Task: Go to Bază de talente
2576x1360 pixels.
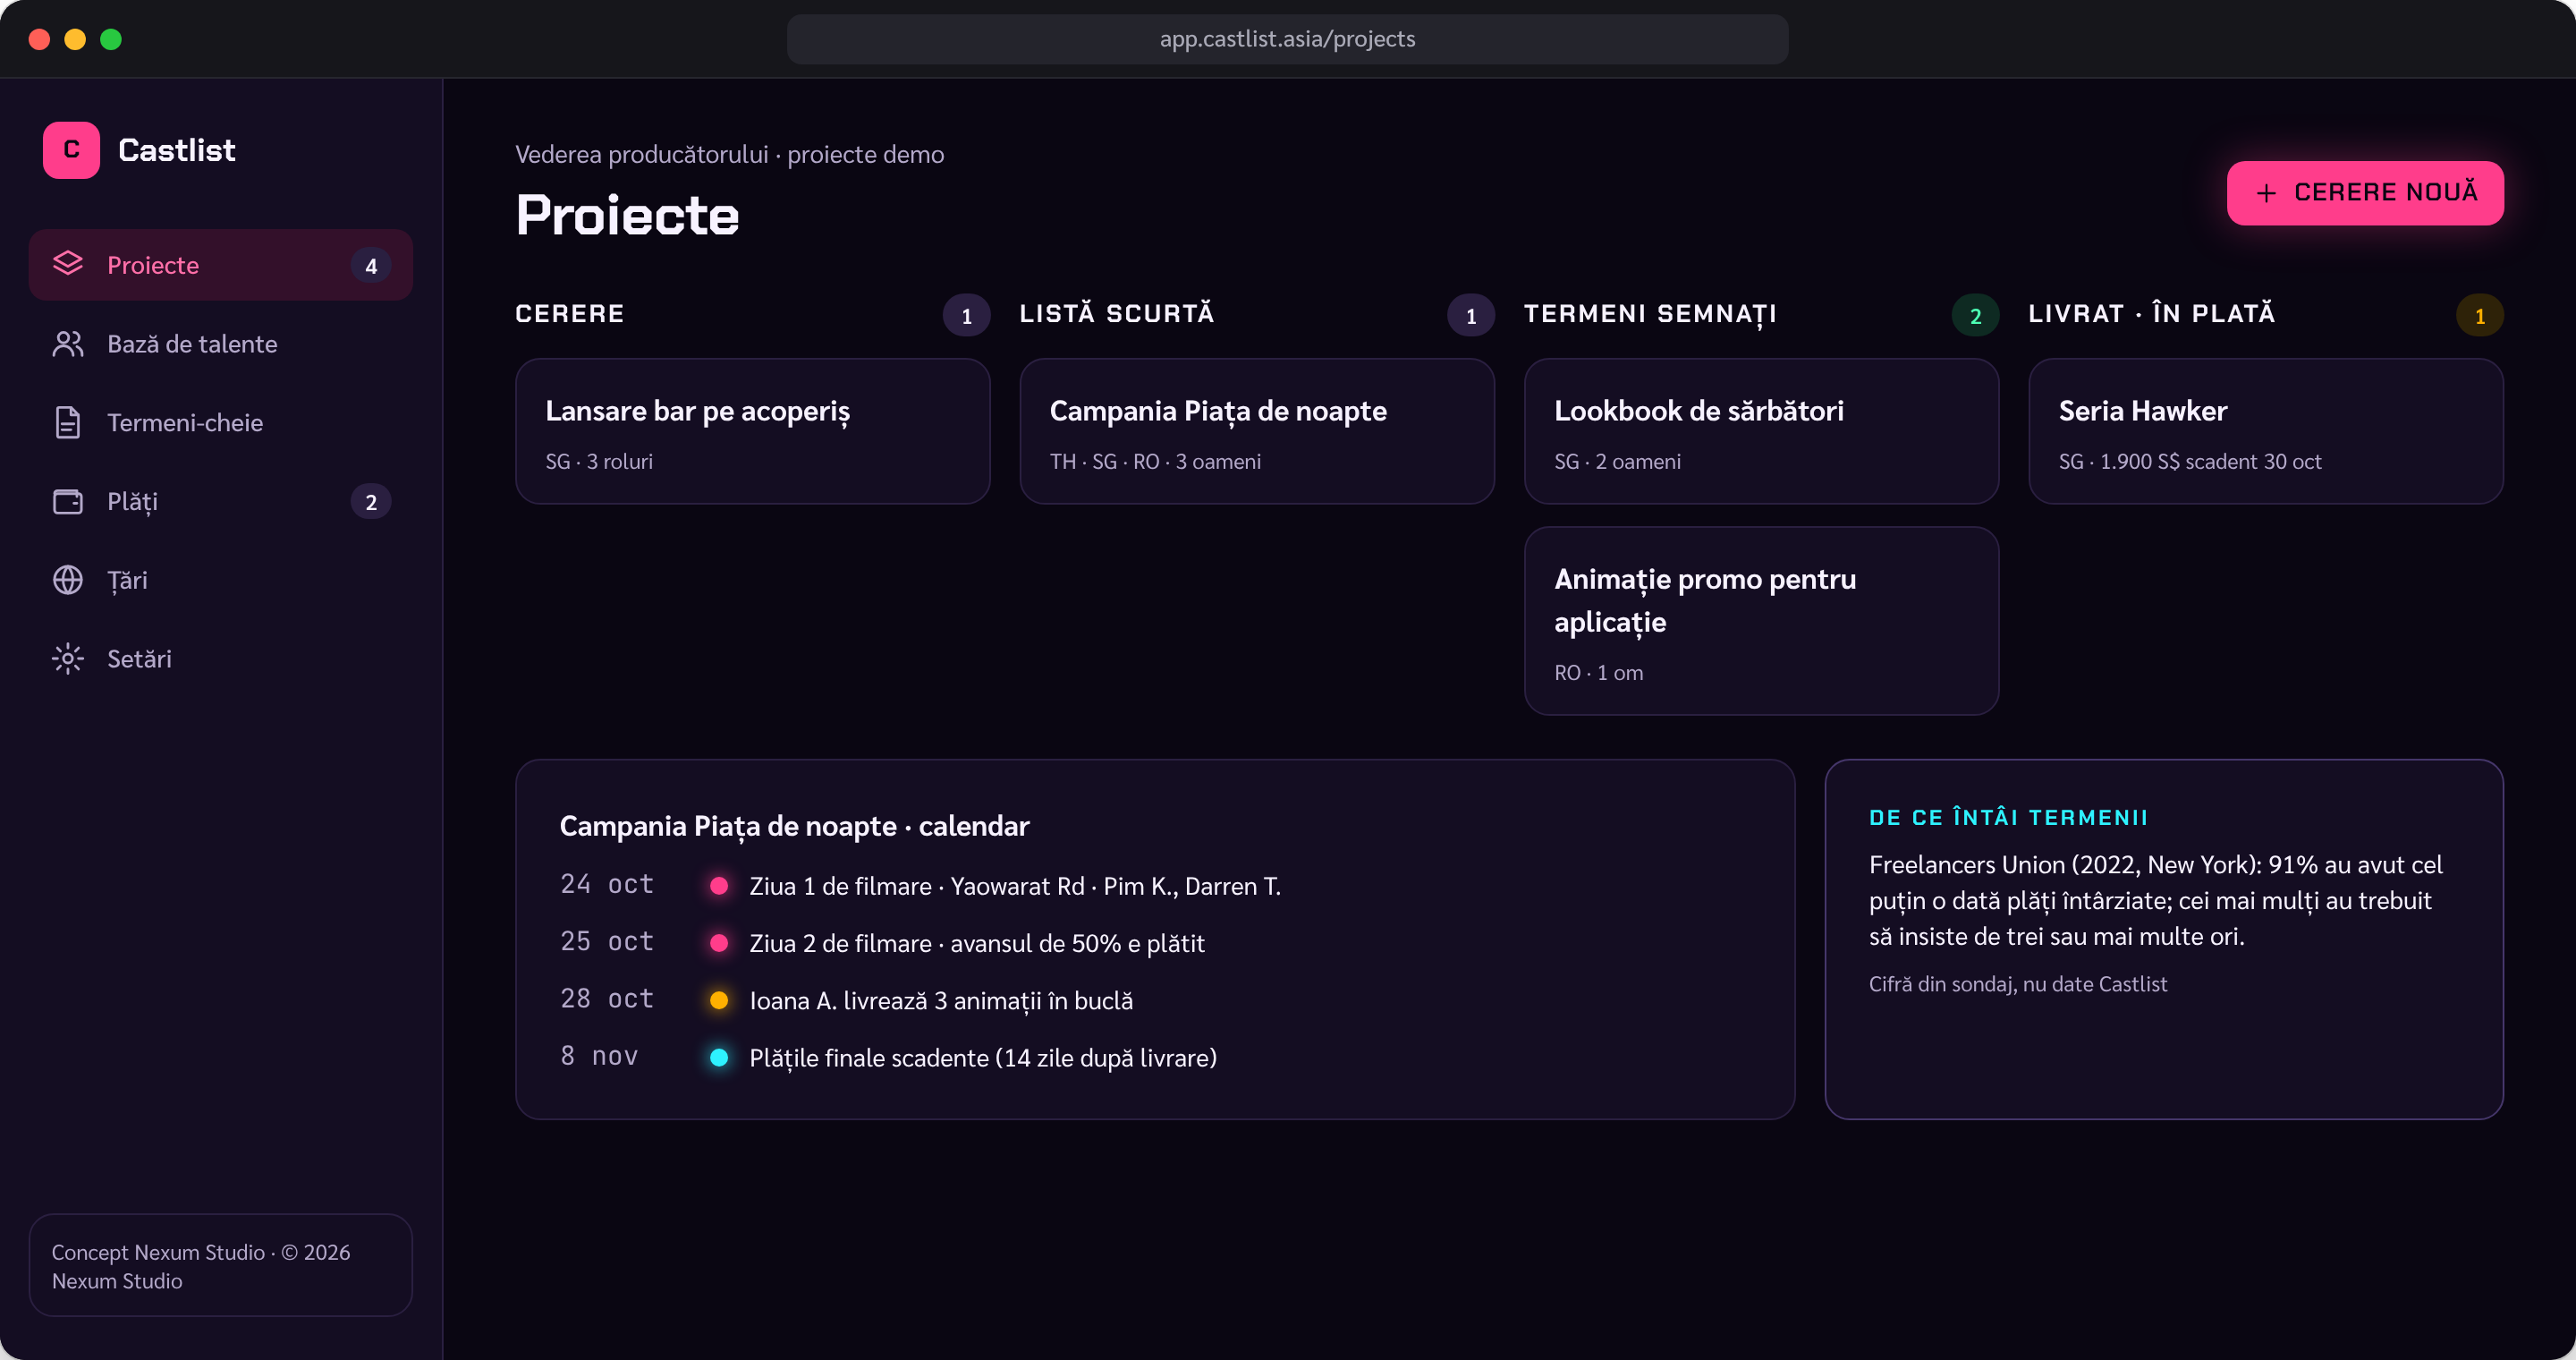Action: (x=220, y=343)
